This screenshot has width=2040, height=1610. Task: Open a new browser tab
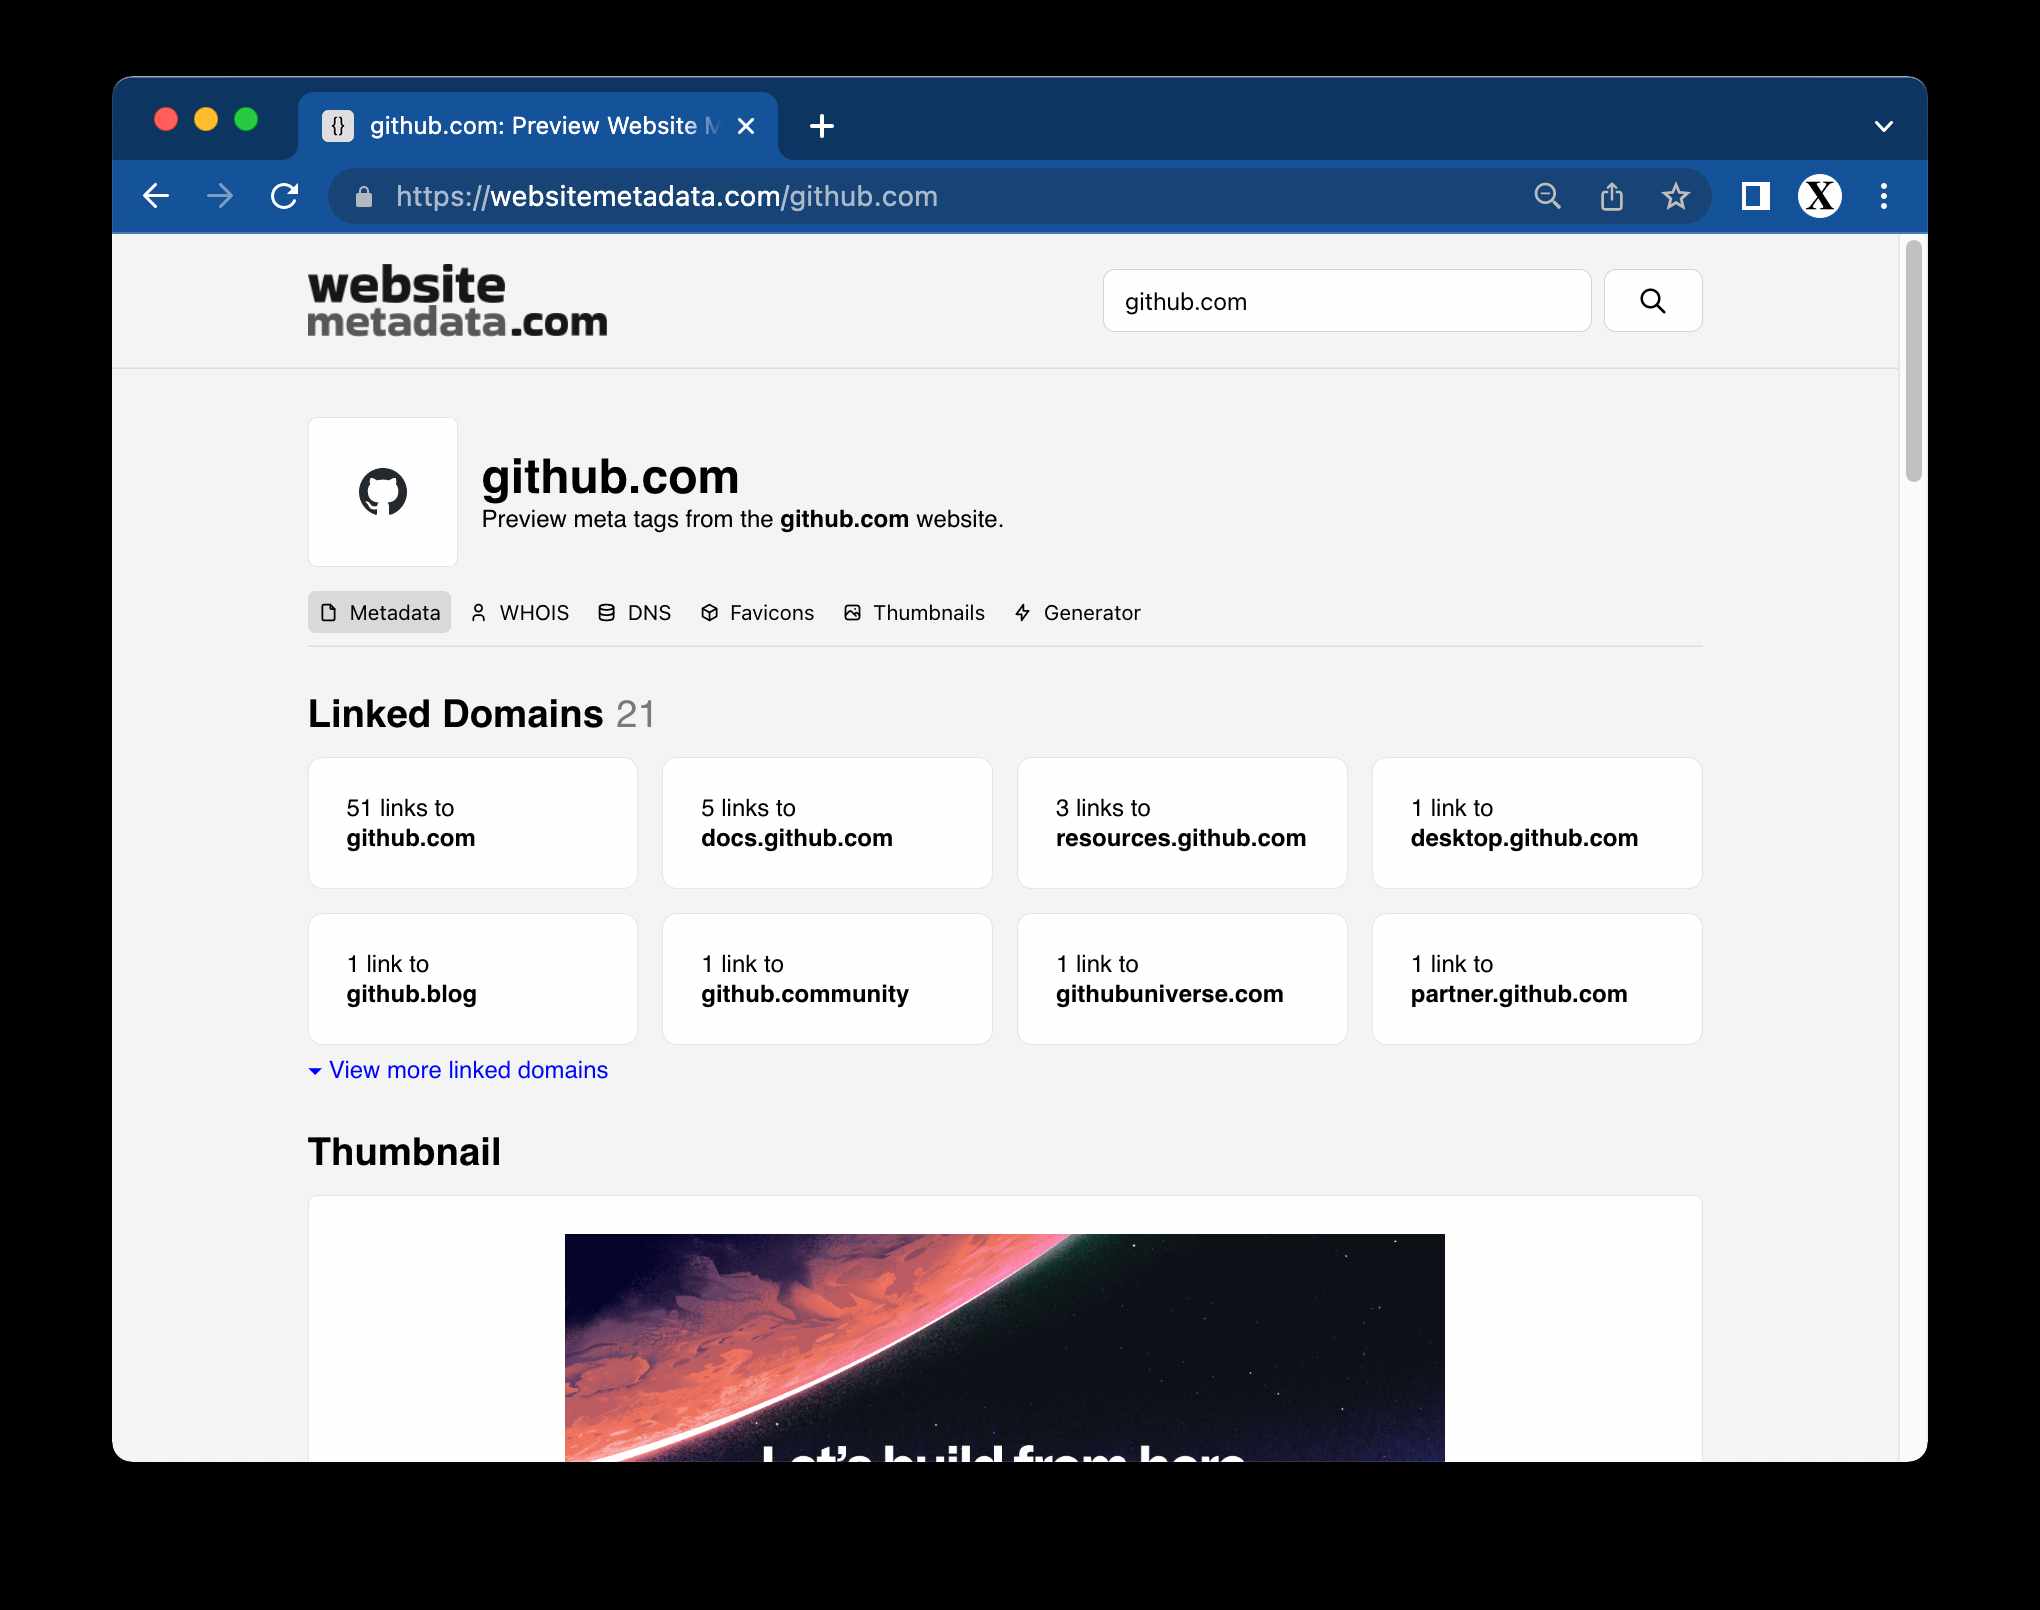tap(821, 127)
